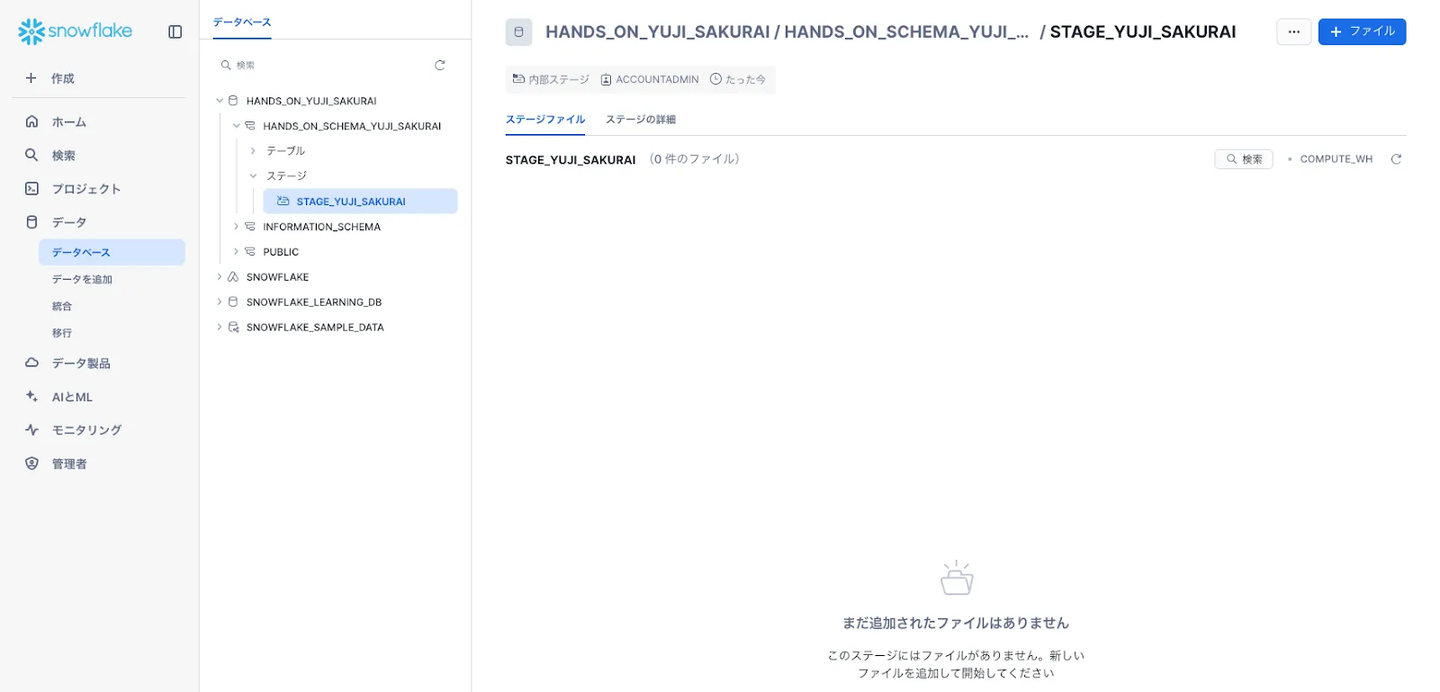Click the STAGE_YUJI_SAKURAI breadcrumb title

coord(1143,32)
